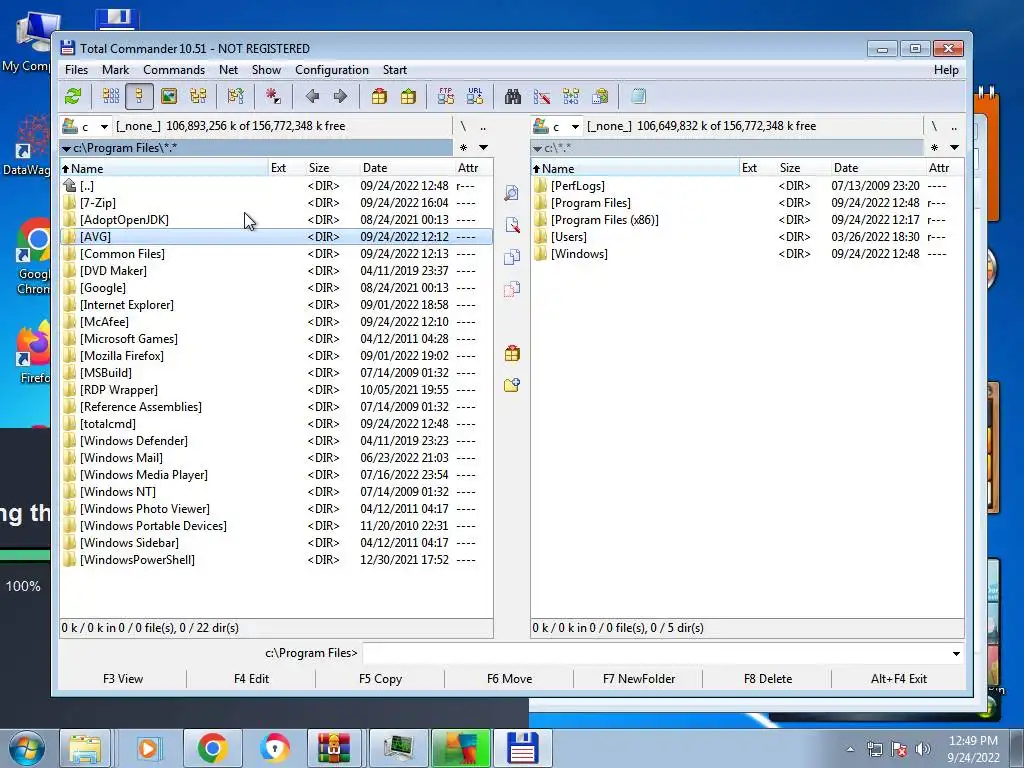Click the Unpack files toolbar icon
The image size is (1024, 768).
[x=408, y=97]
